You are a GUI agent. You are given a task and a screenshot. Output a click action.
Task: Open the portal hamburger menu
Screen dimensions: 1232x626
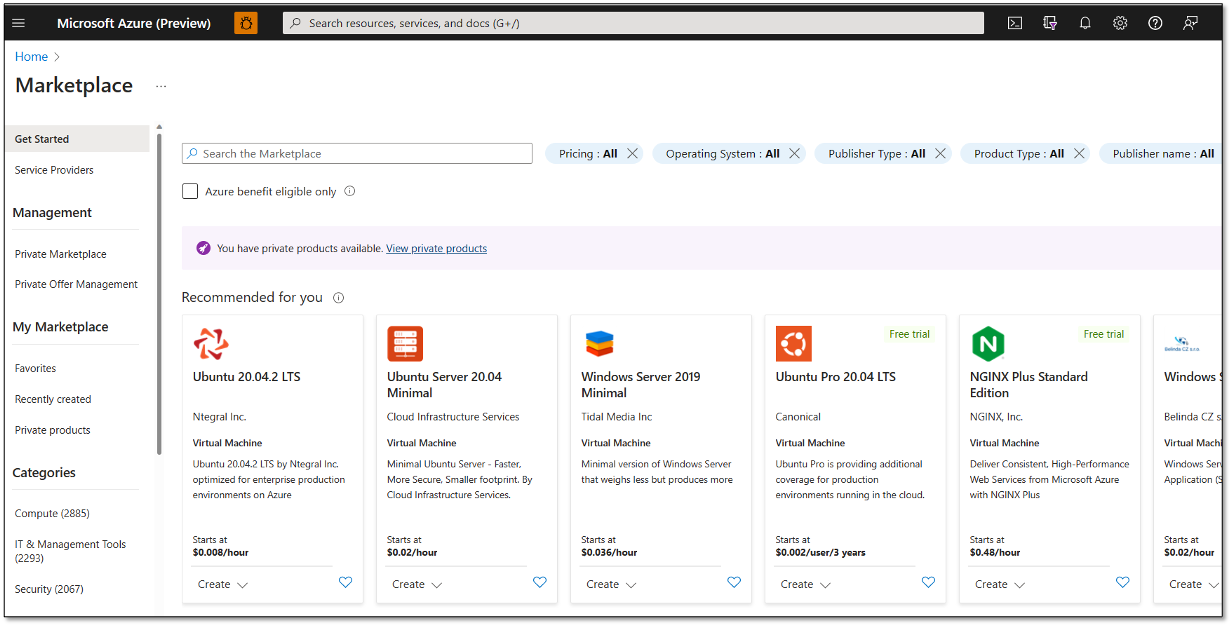coord(18,22)
